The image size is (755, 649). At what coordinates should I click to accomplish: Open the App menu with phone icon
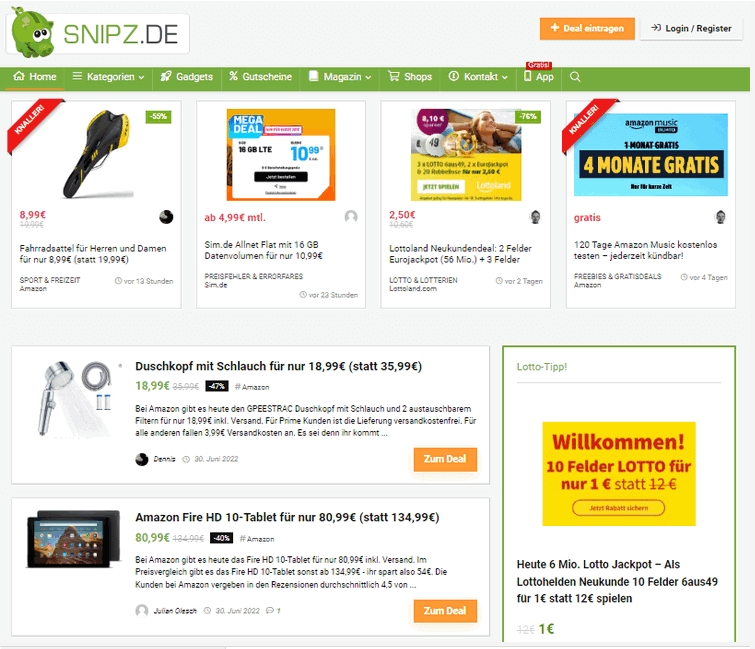(x=539, y=77)
